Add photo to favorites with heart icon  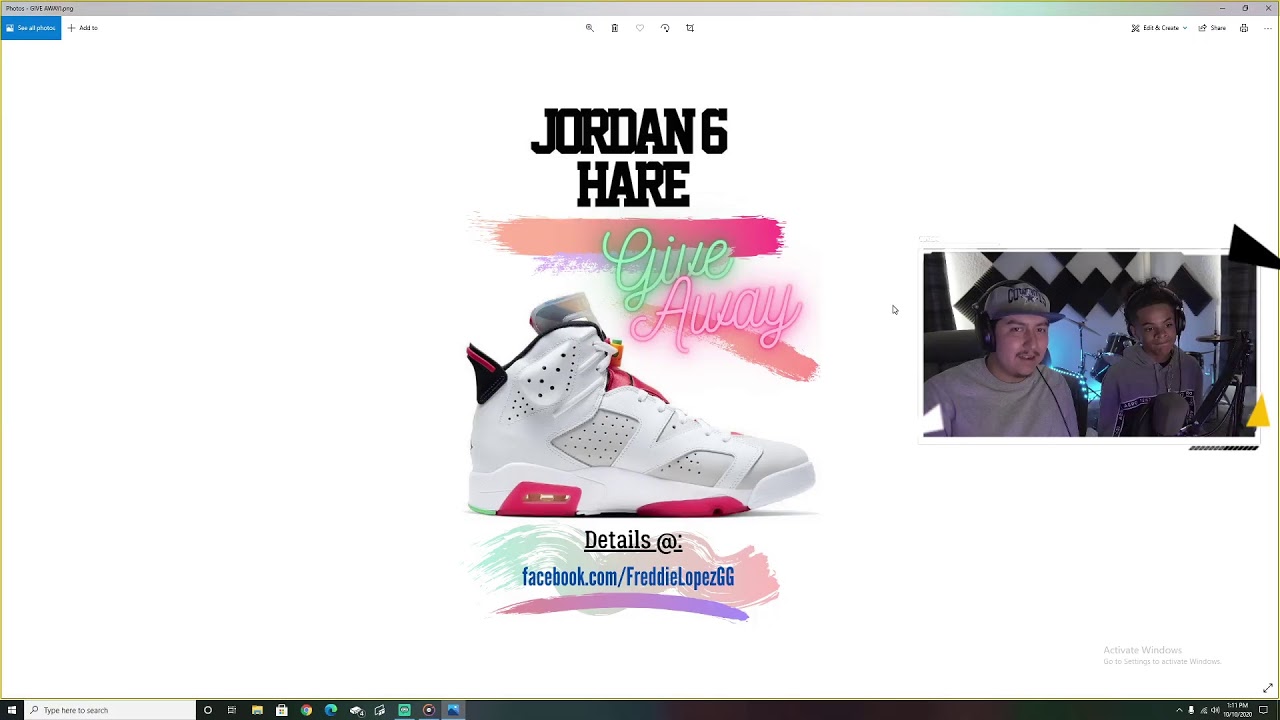(640, 28)
